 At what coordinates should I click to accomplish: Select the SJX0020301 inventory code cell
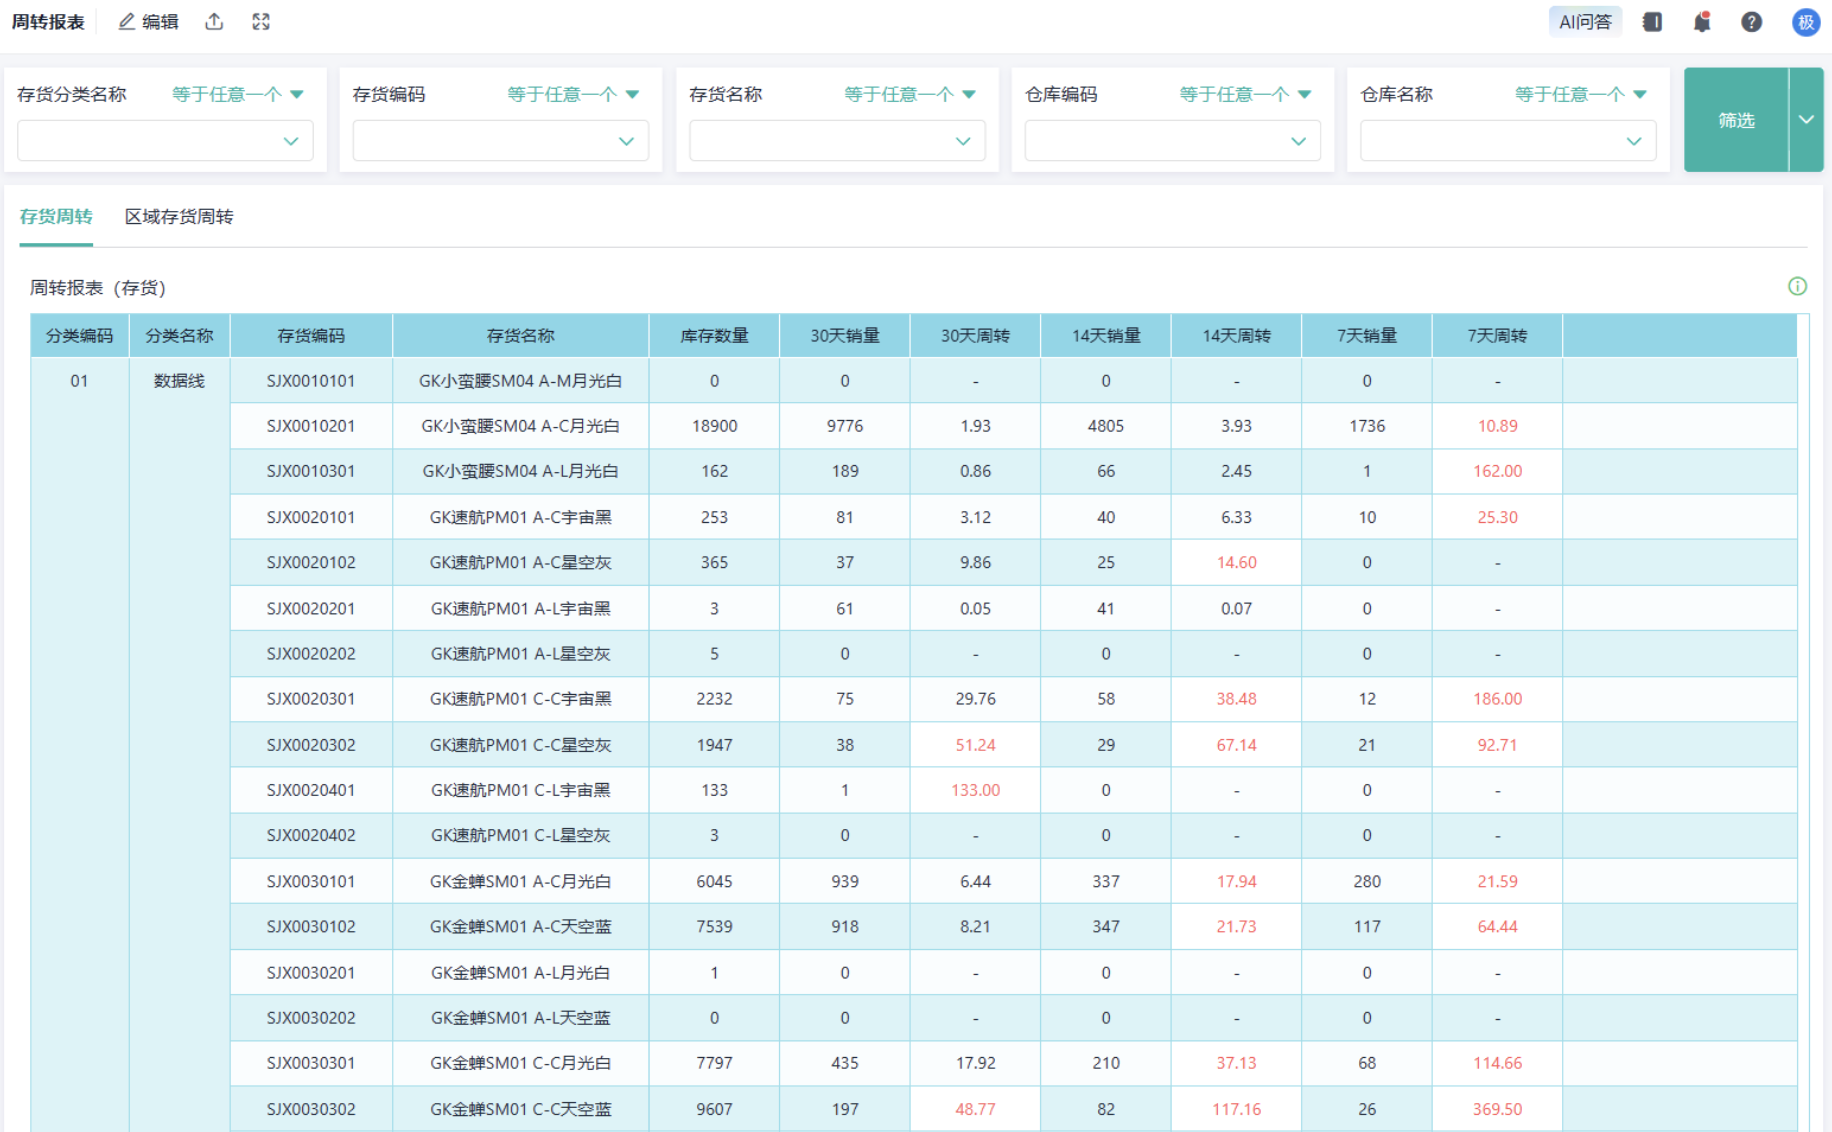311,699
